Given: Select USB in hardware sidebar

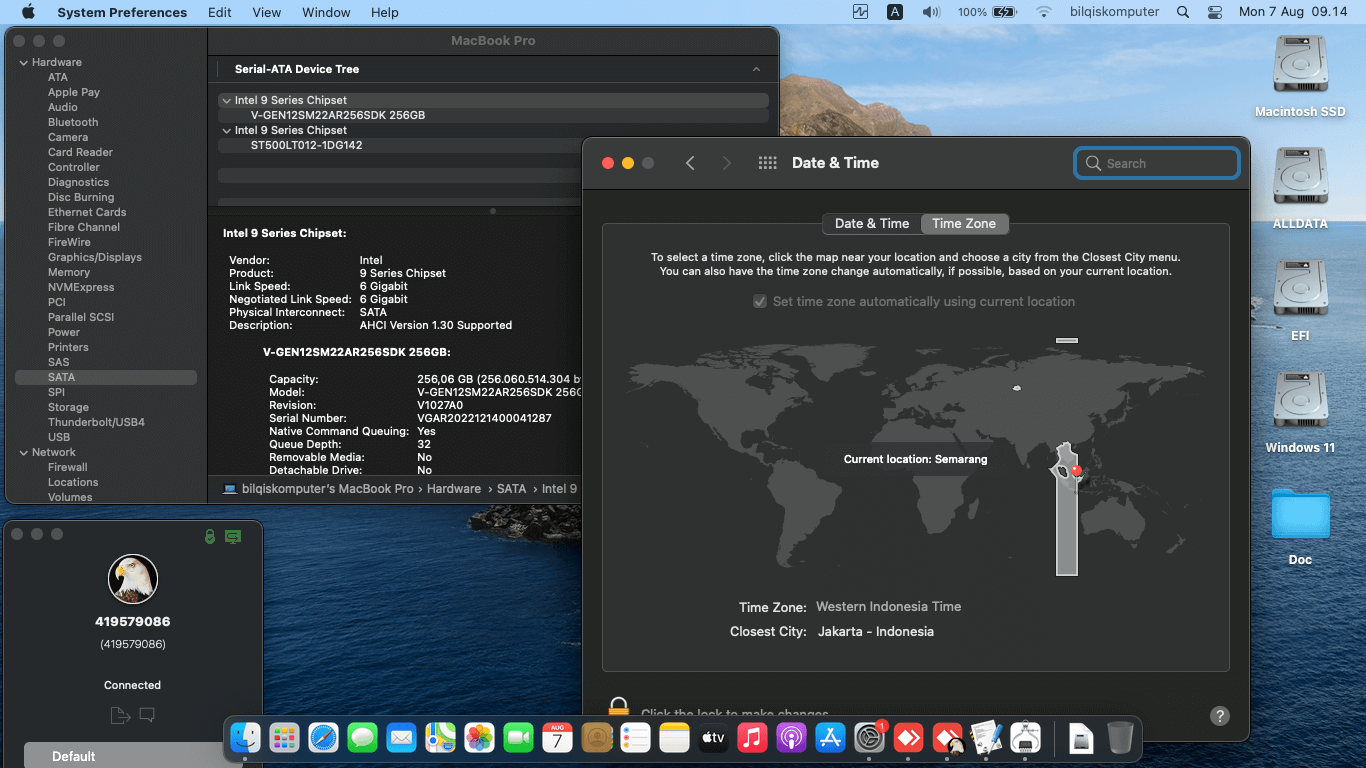Looking at the screenshot, I should point(59,437).
